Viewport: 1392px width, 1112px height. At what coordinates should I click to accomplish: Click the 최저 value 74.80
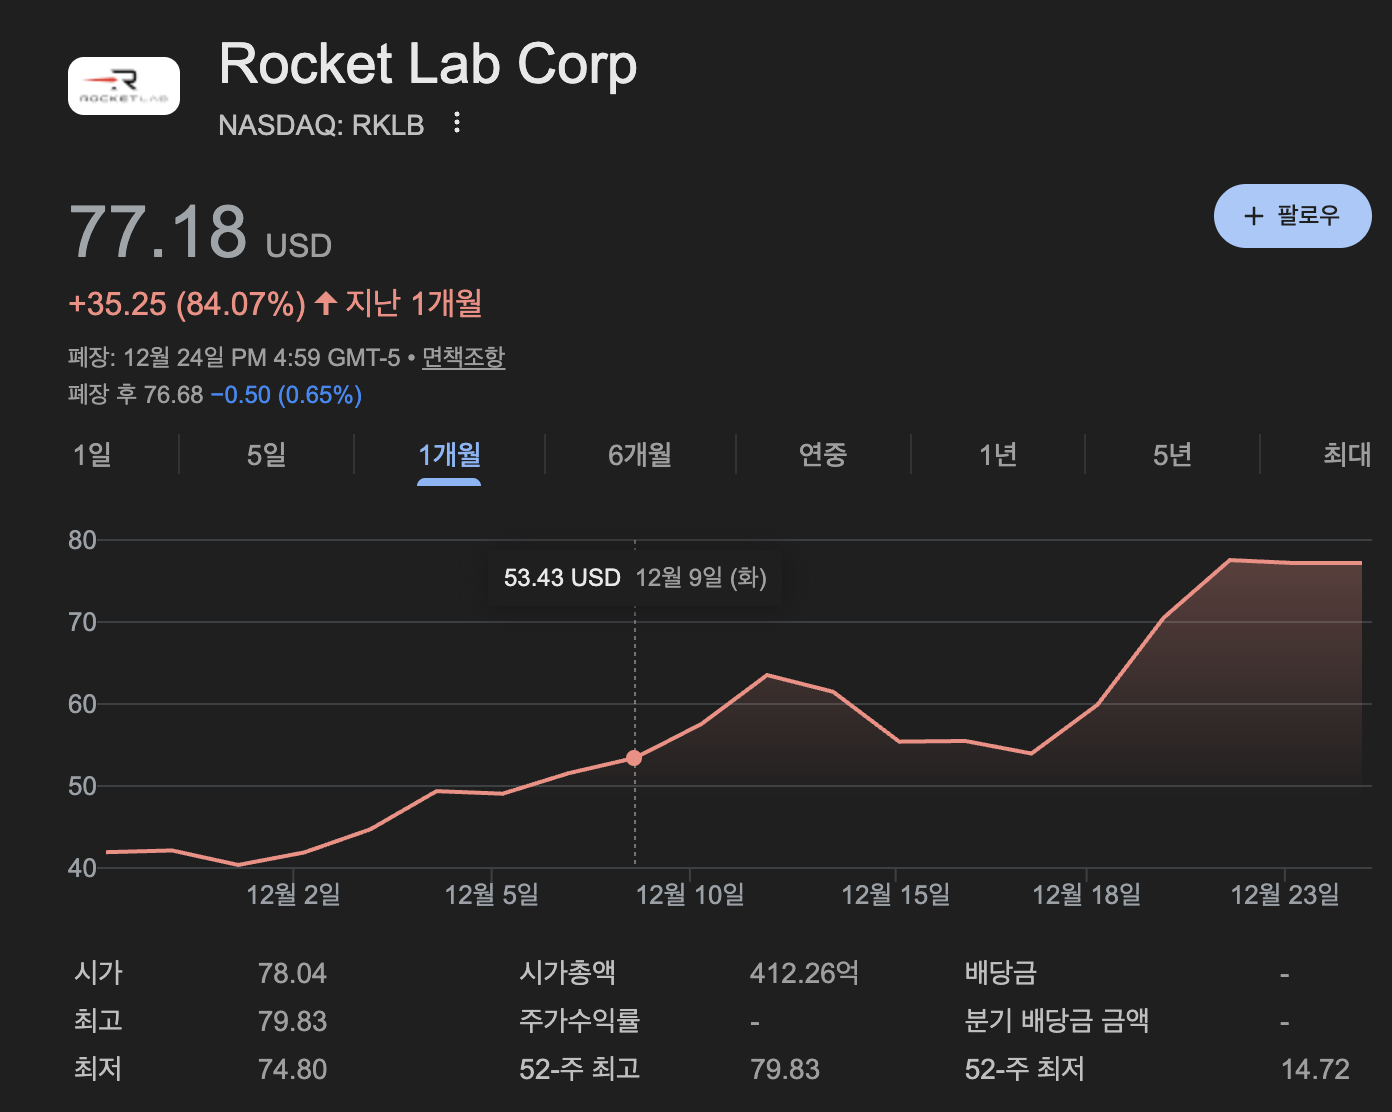click(292, 1069)
